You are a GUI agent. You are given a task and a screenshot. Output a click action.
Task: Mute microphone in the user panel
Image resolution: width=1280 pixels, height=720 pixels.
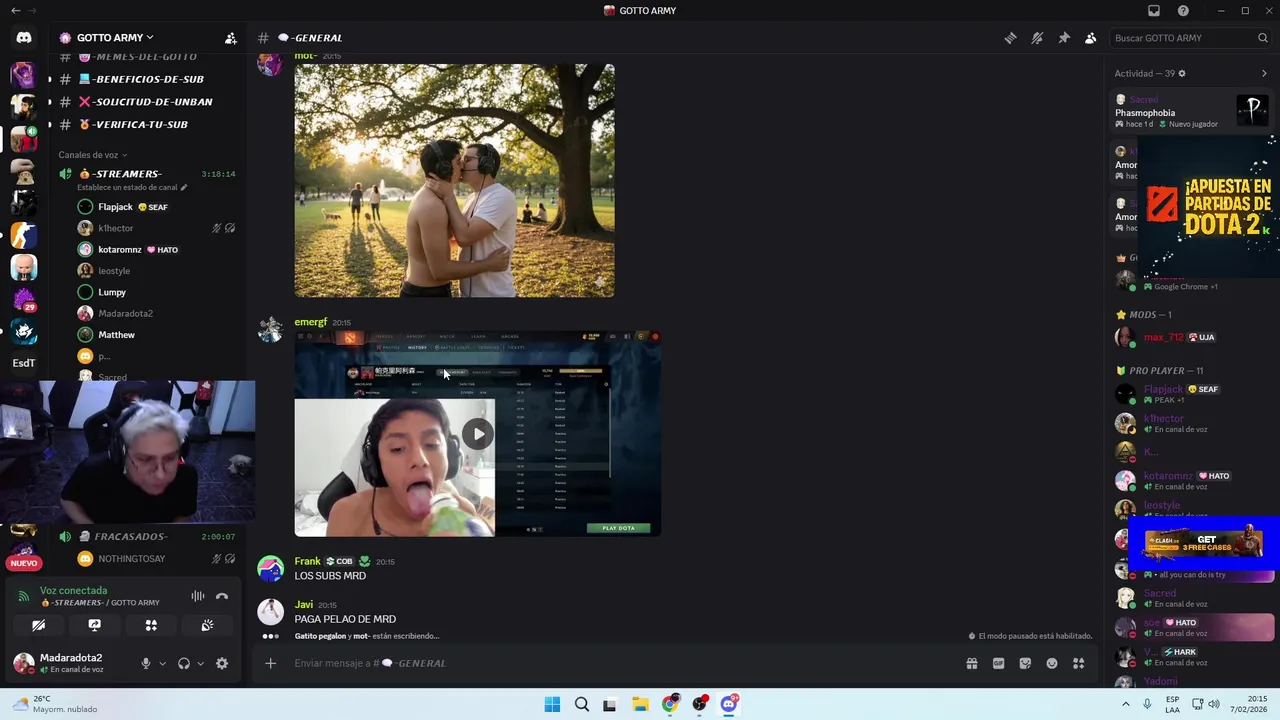(x=146, y=663)
